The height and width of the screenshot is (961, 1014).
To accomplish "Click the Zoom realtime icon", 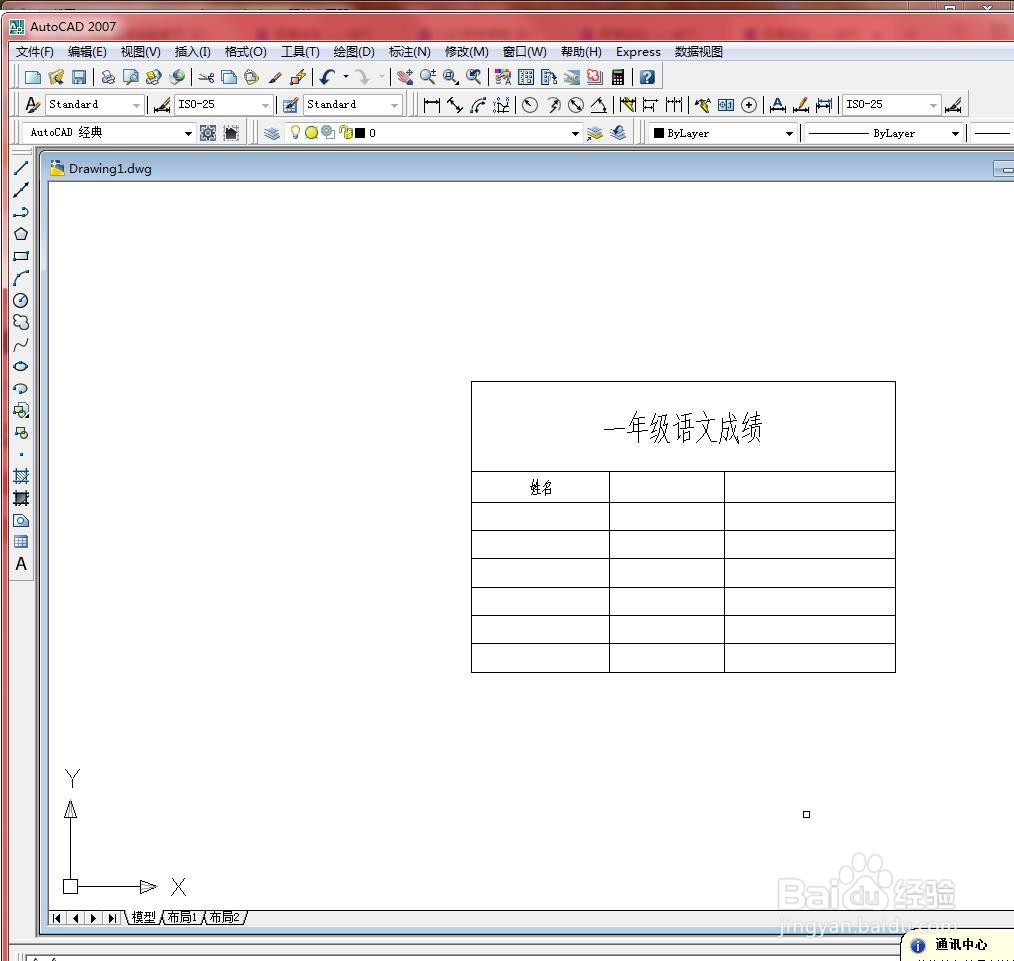I will [428, 78].
